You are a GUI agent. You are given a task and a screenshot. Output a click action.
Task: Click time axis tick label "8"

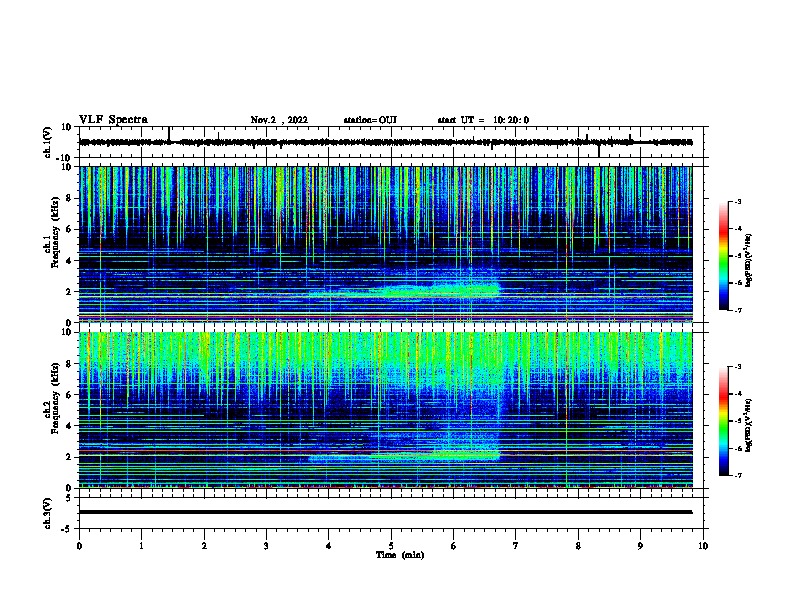pos(578,546)
